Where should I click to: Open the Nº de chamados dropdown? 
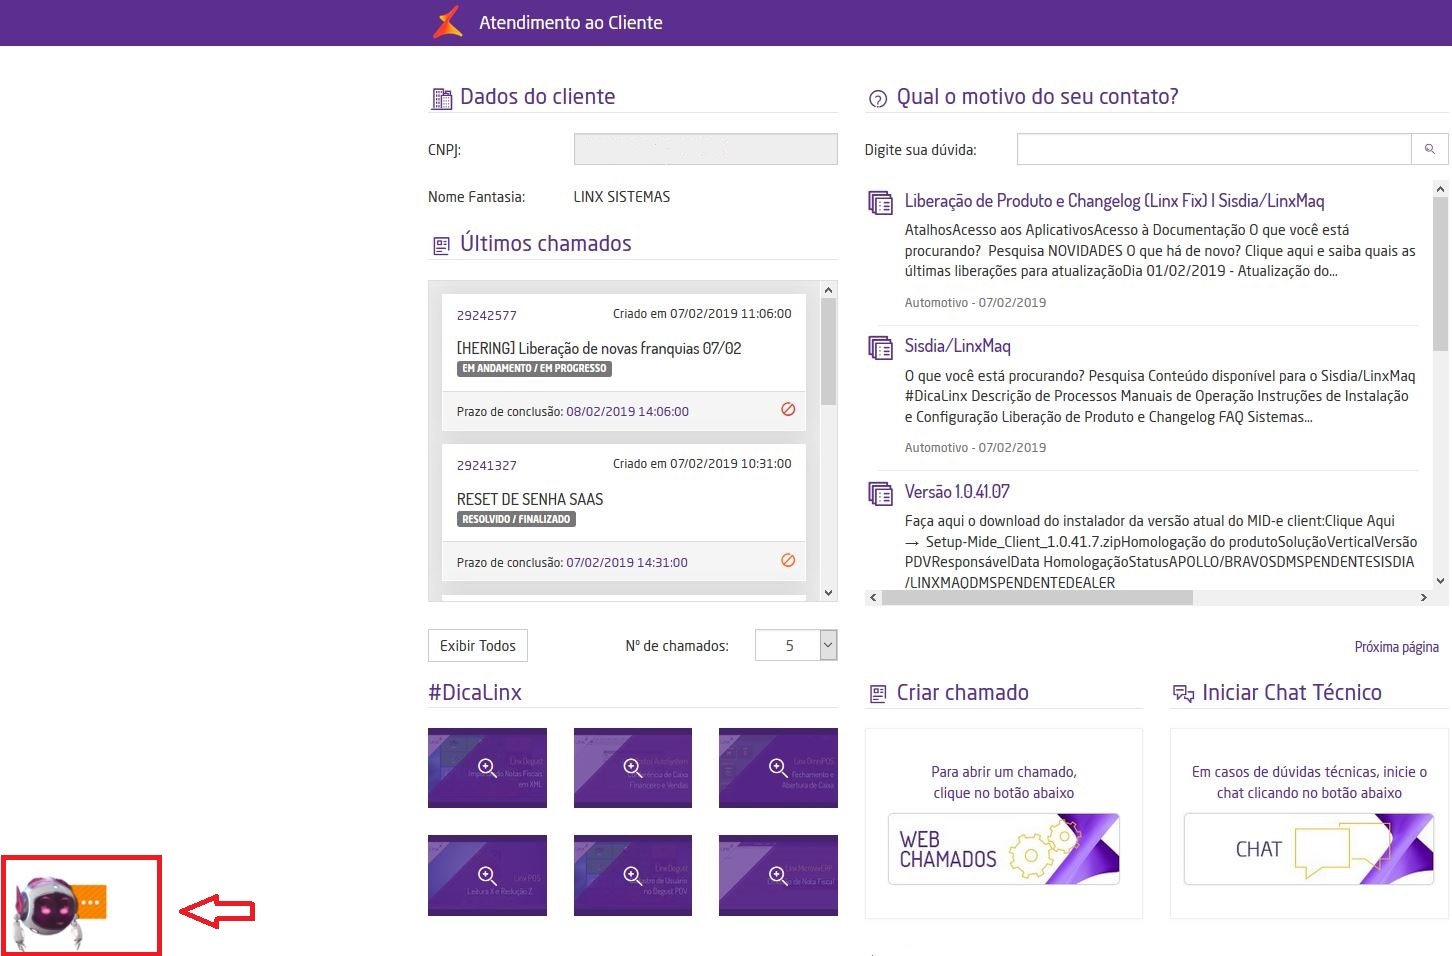tap(796, 645)
